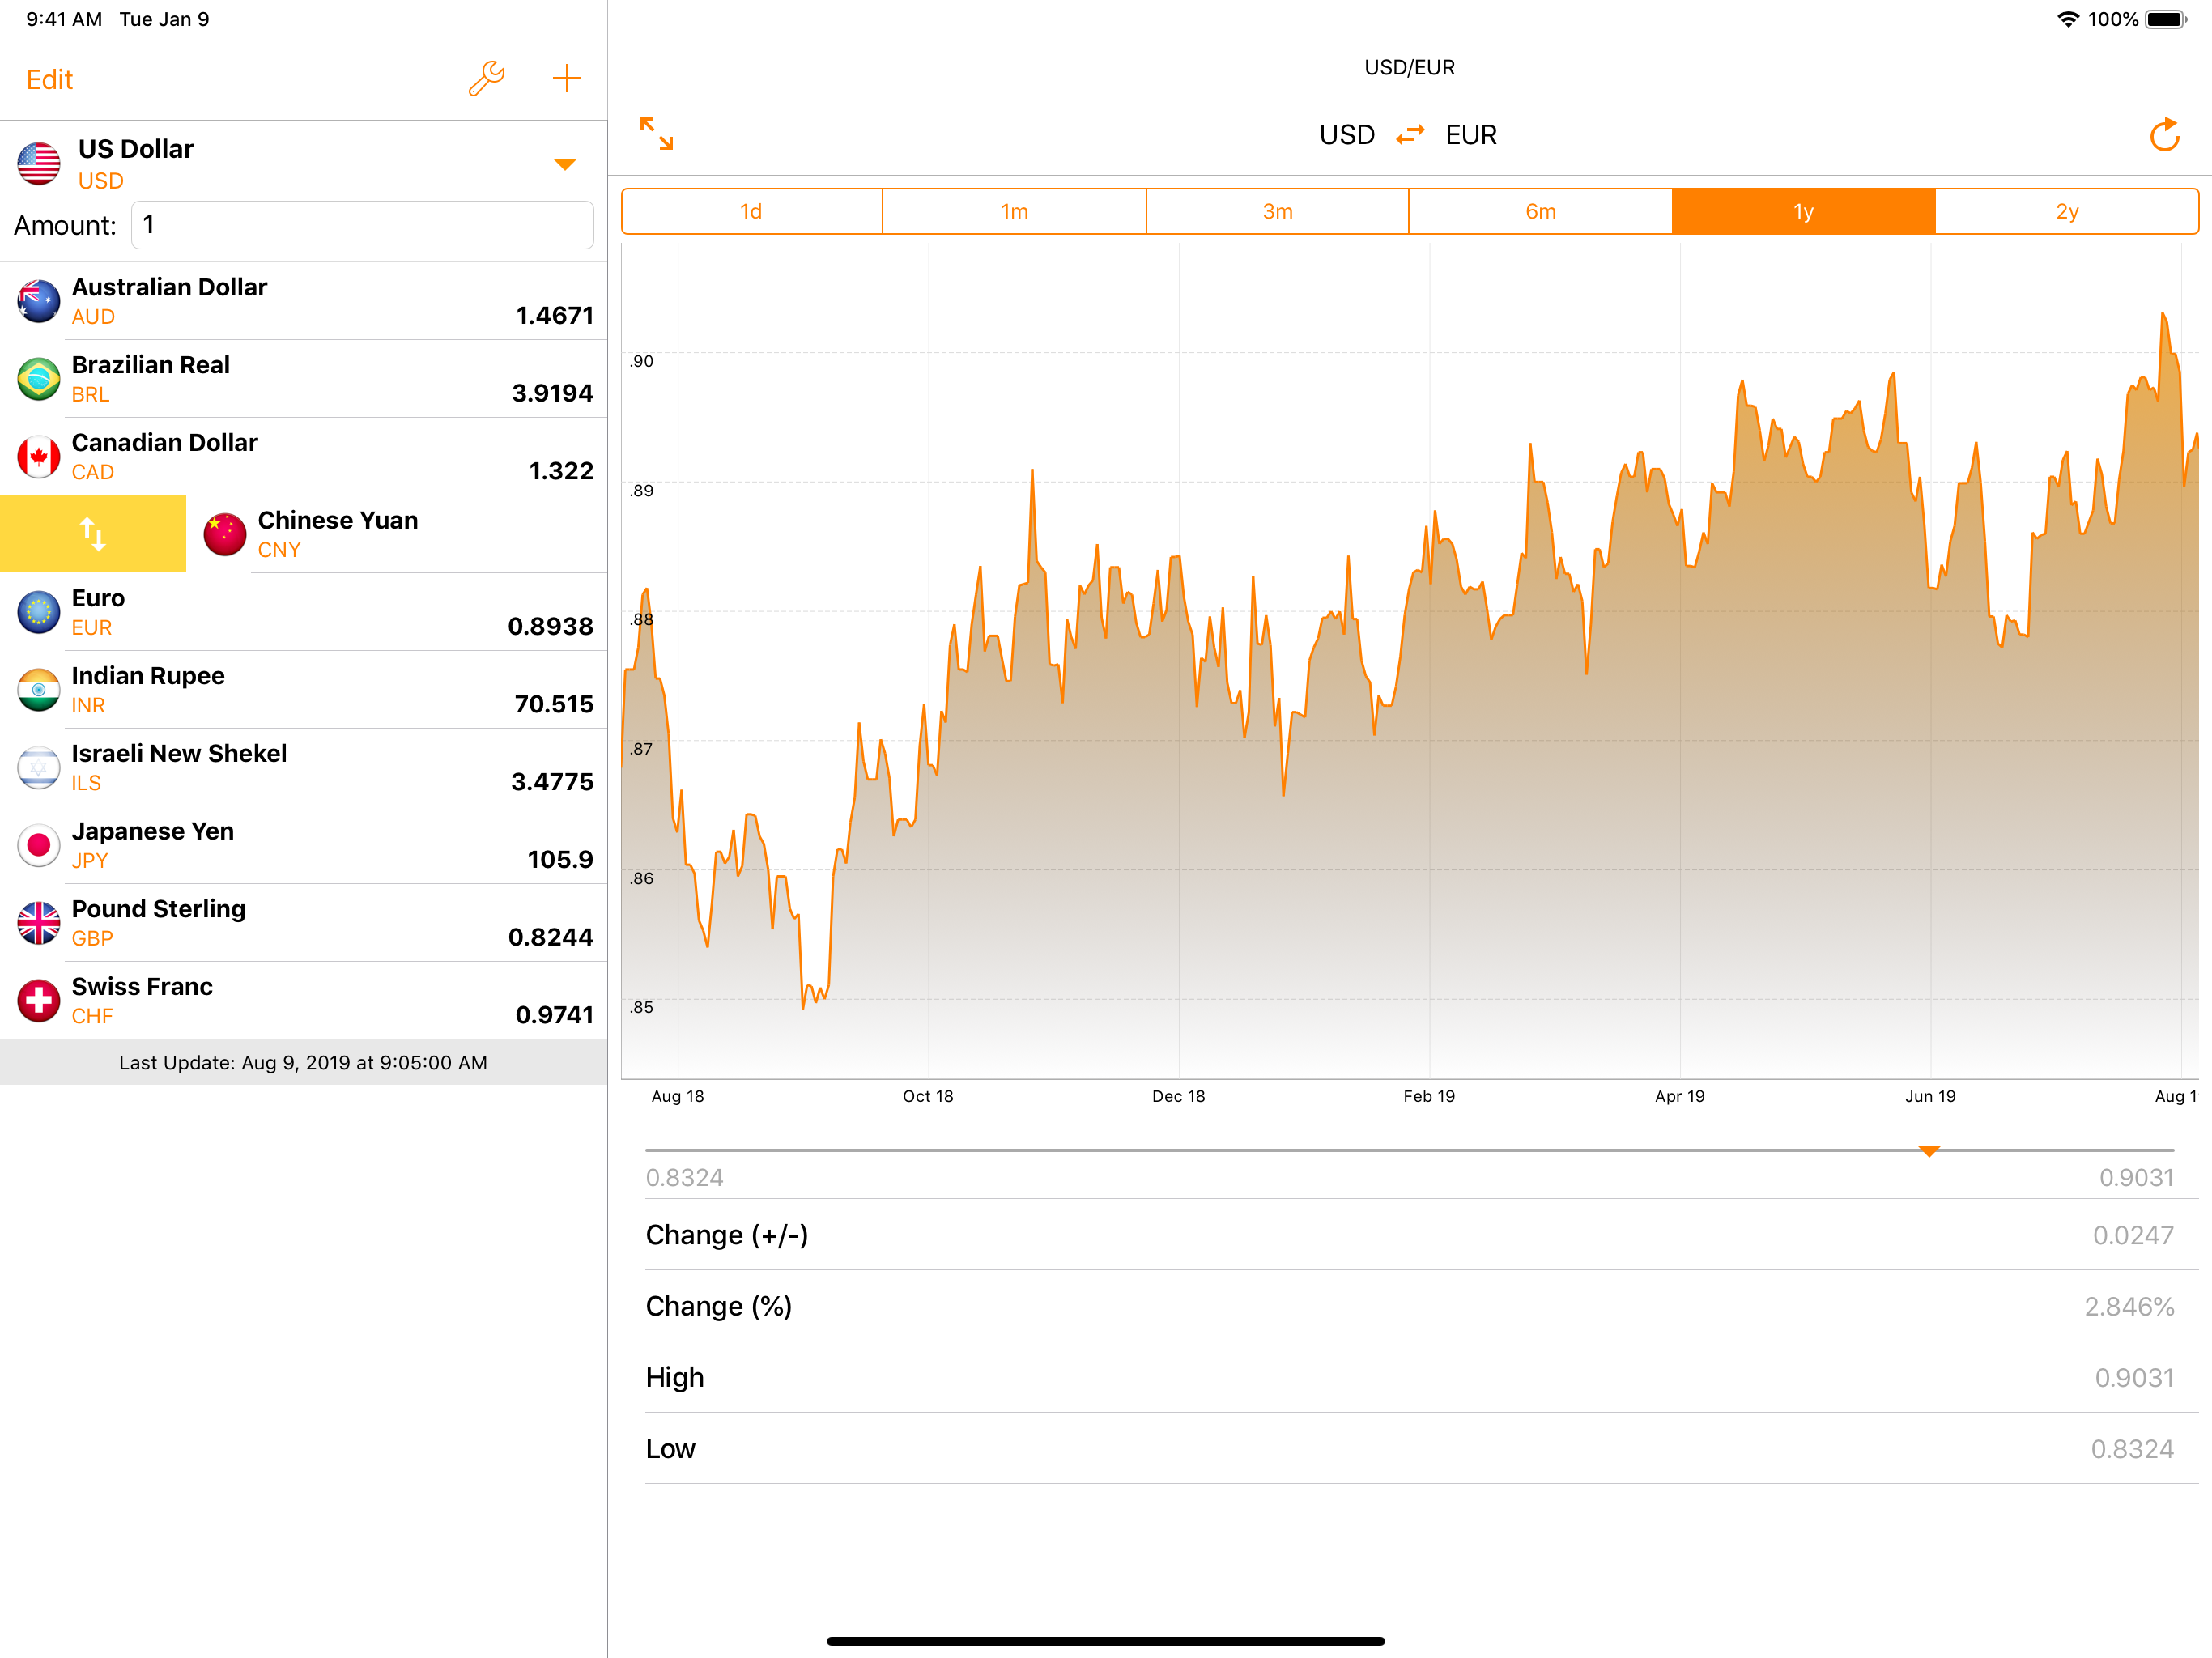2212x1658 pixels.
Task: Tap the Japanese Yen rate 105.9
Action: tap(560, 860)
